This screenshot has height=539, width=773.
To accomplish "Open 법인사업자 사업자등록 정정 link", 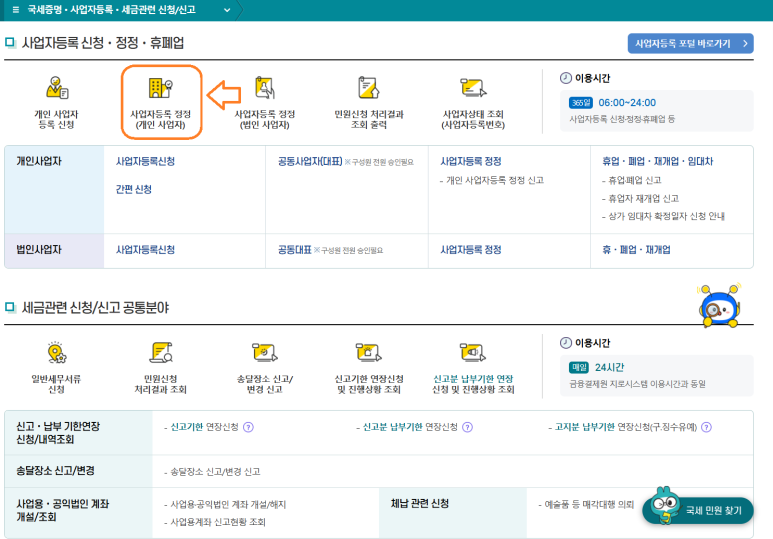I will (x=471, y=250).
